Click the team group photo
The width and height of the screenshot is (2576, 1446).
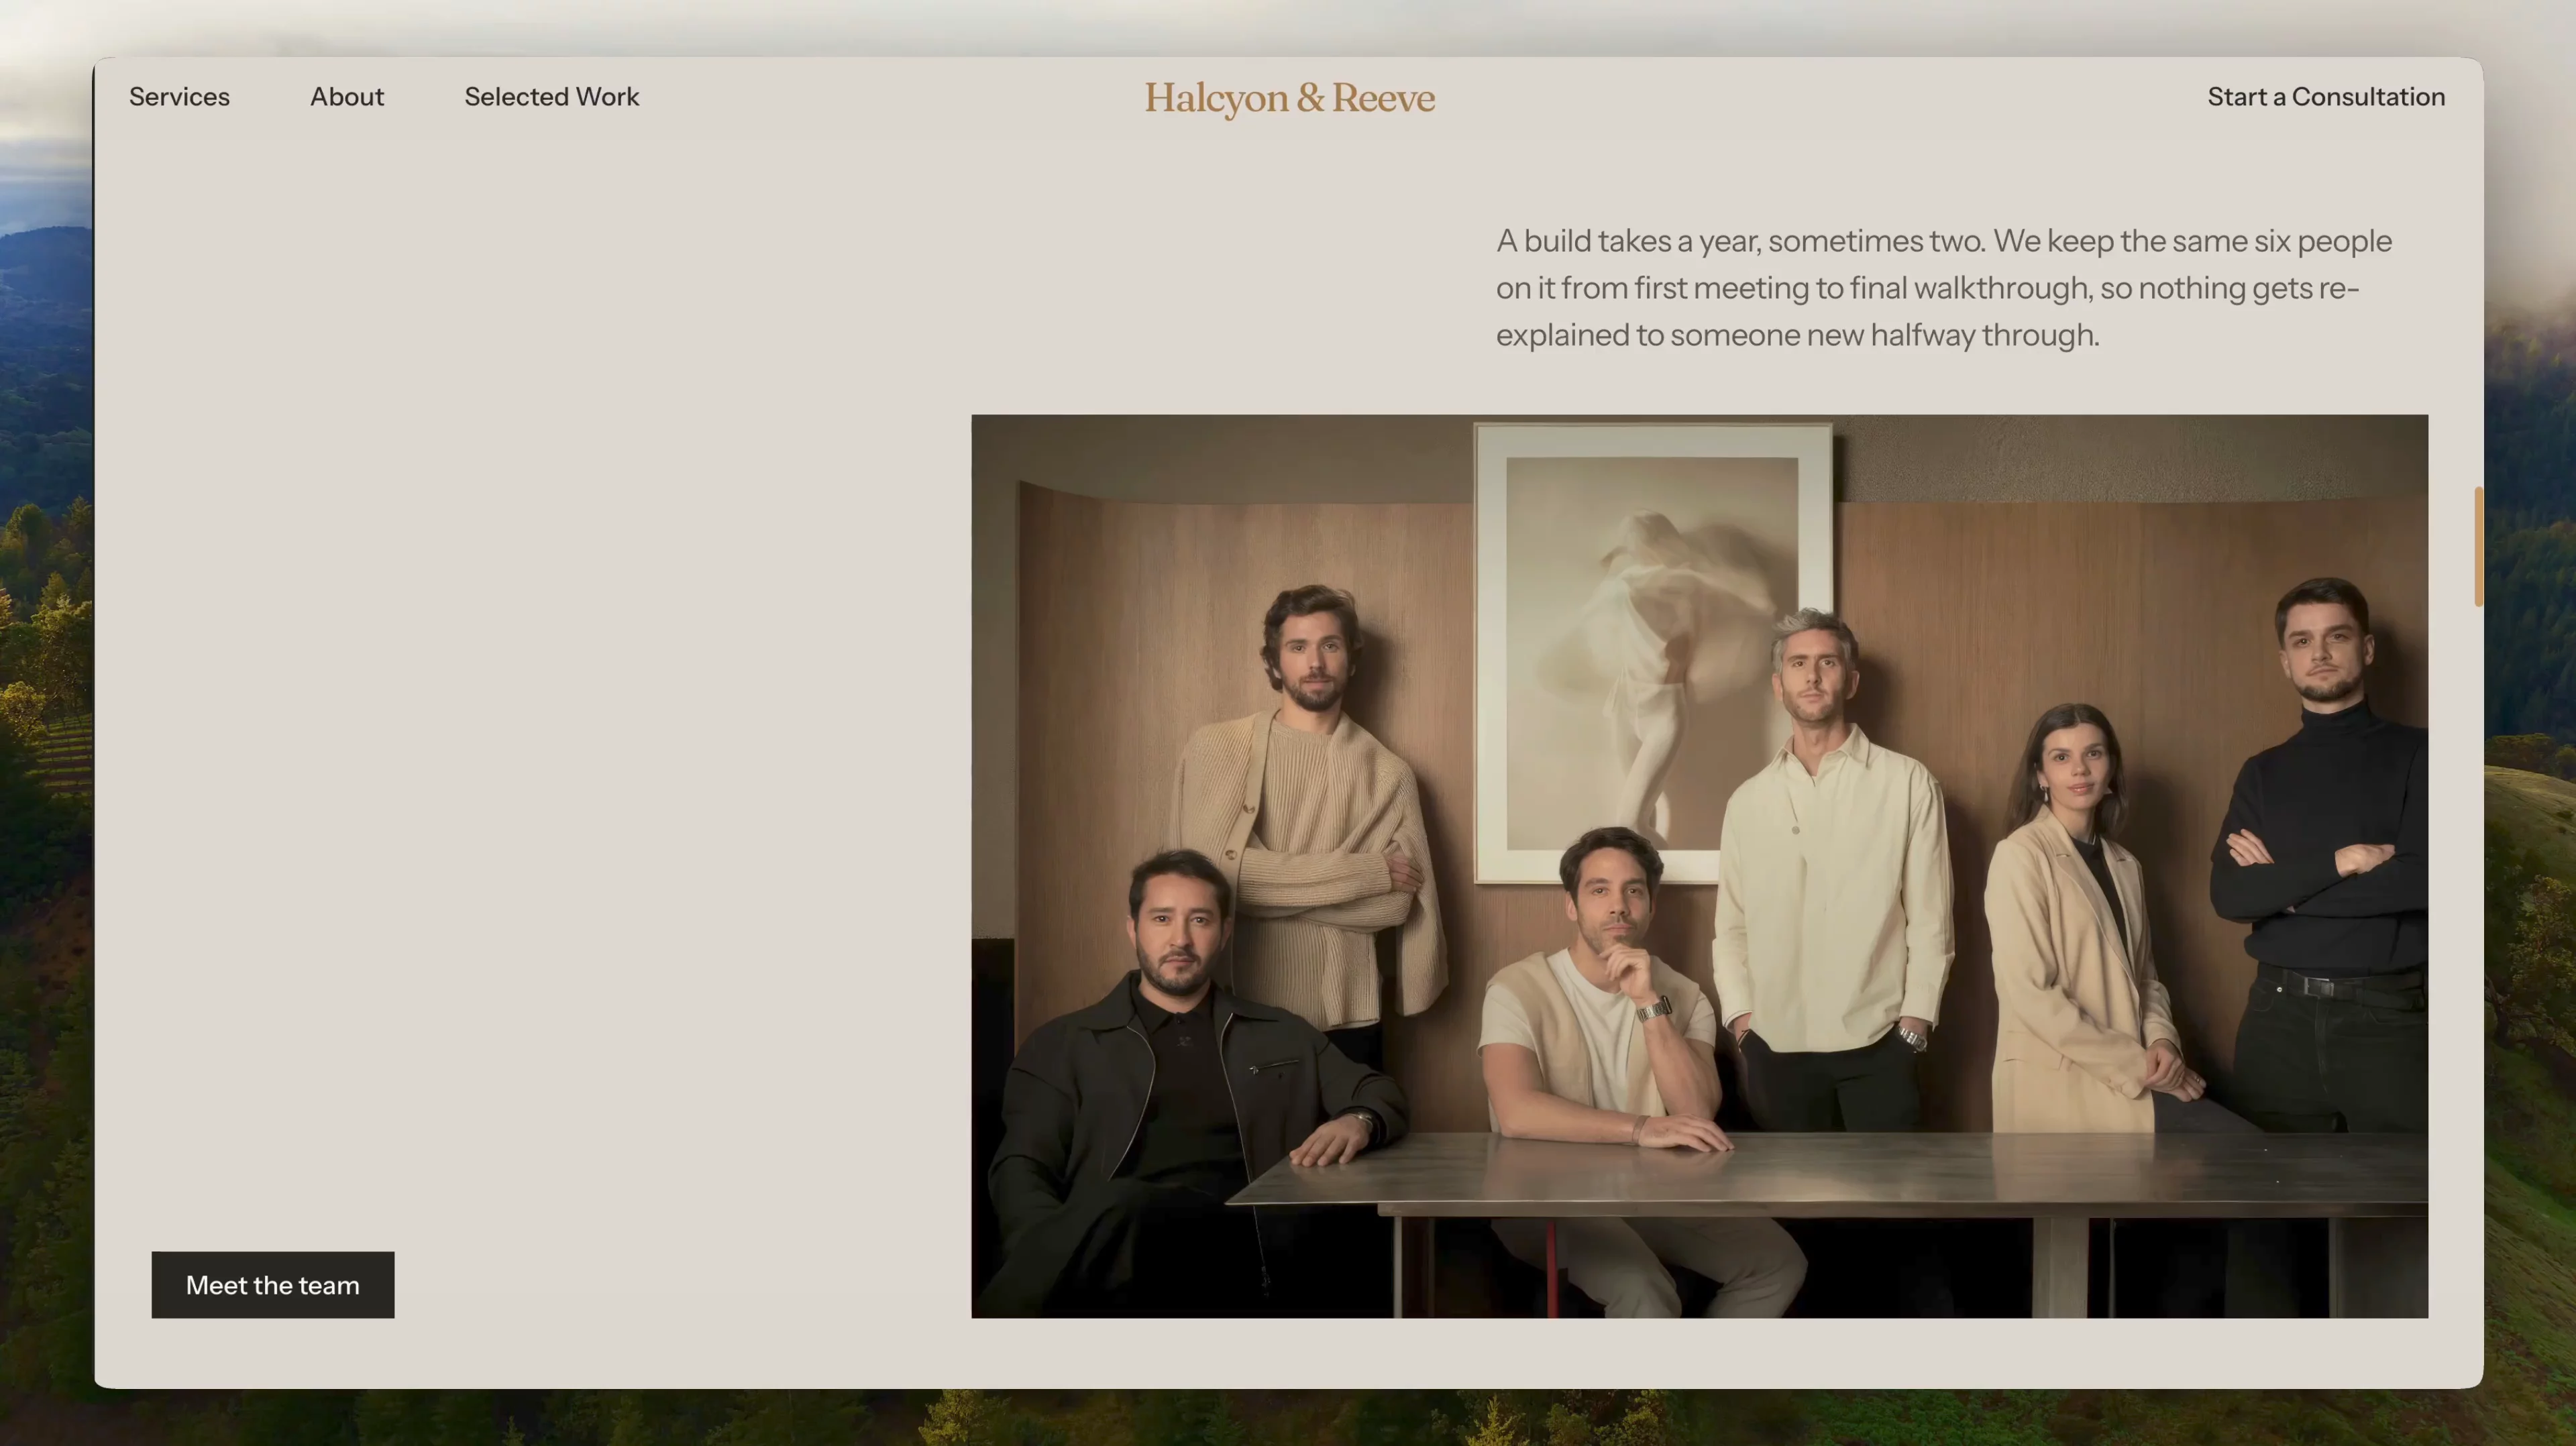click(1699, 866)
